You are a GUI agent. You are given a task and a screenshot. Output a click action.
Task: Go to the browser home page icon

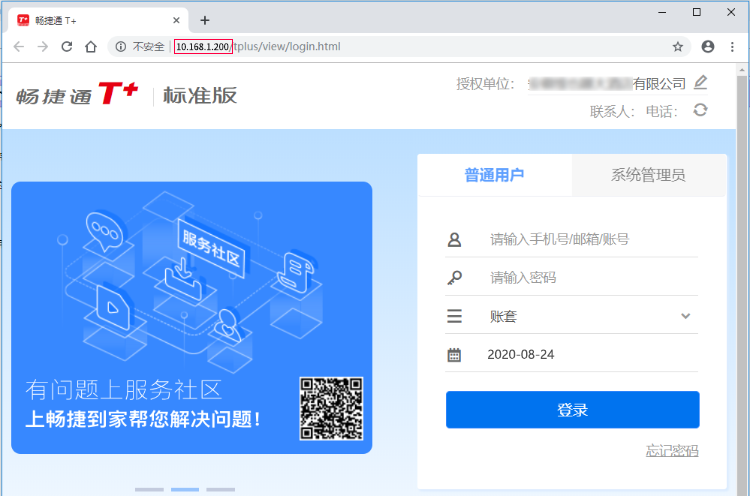(91, 46)
